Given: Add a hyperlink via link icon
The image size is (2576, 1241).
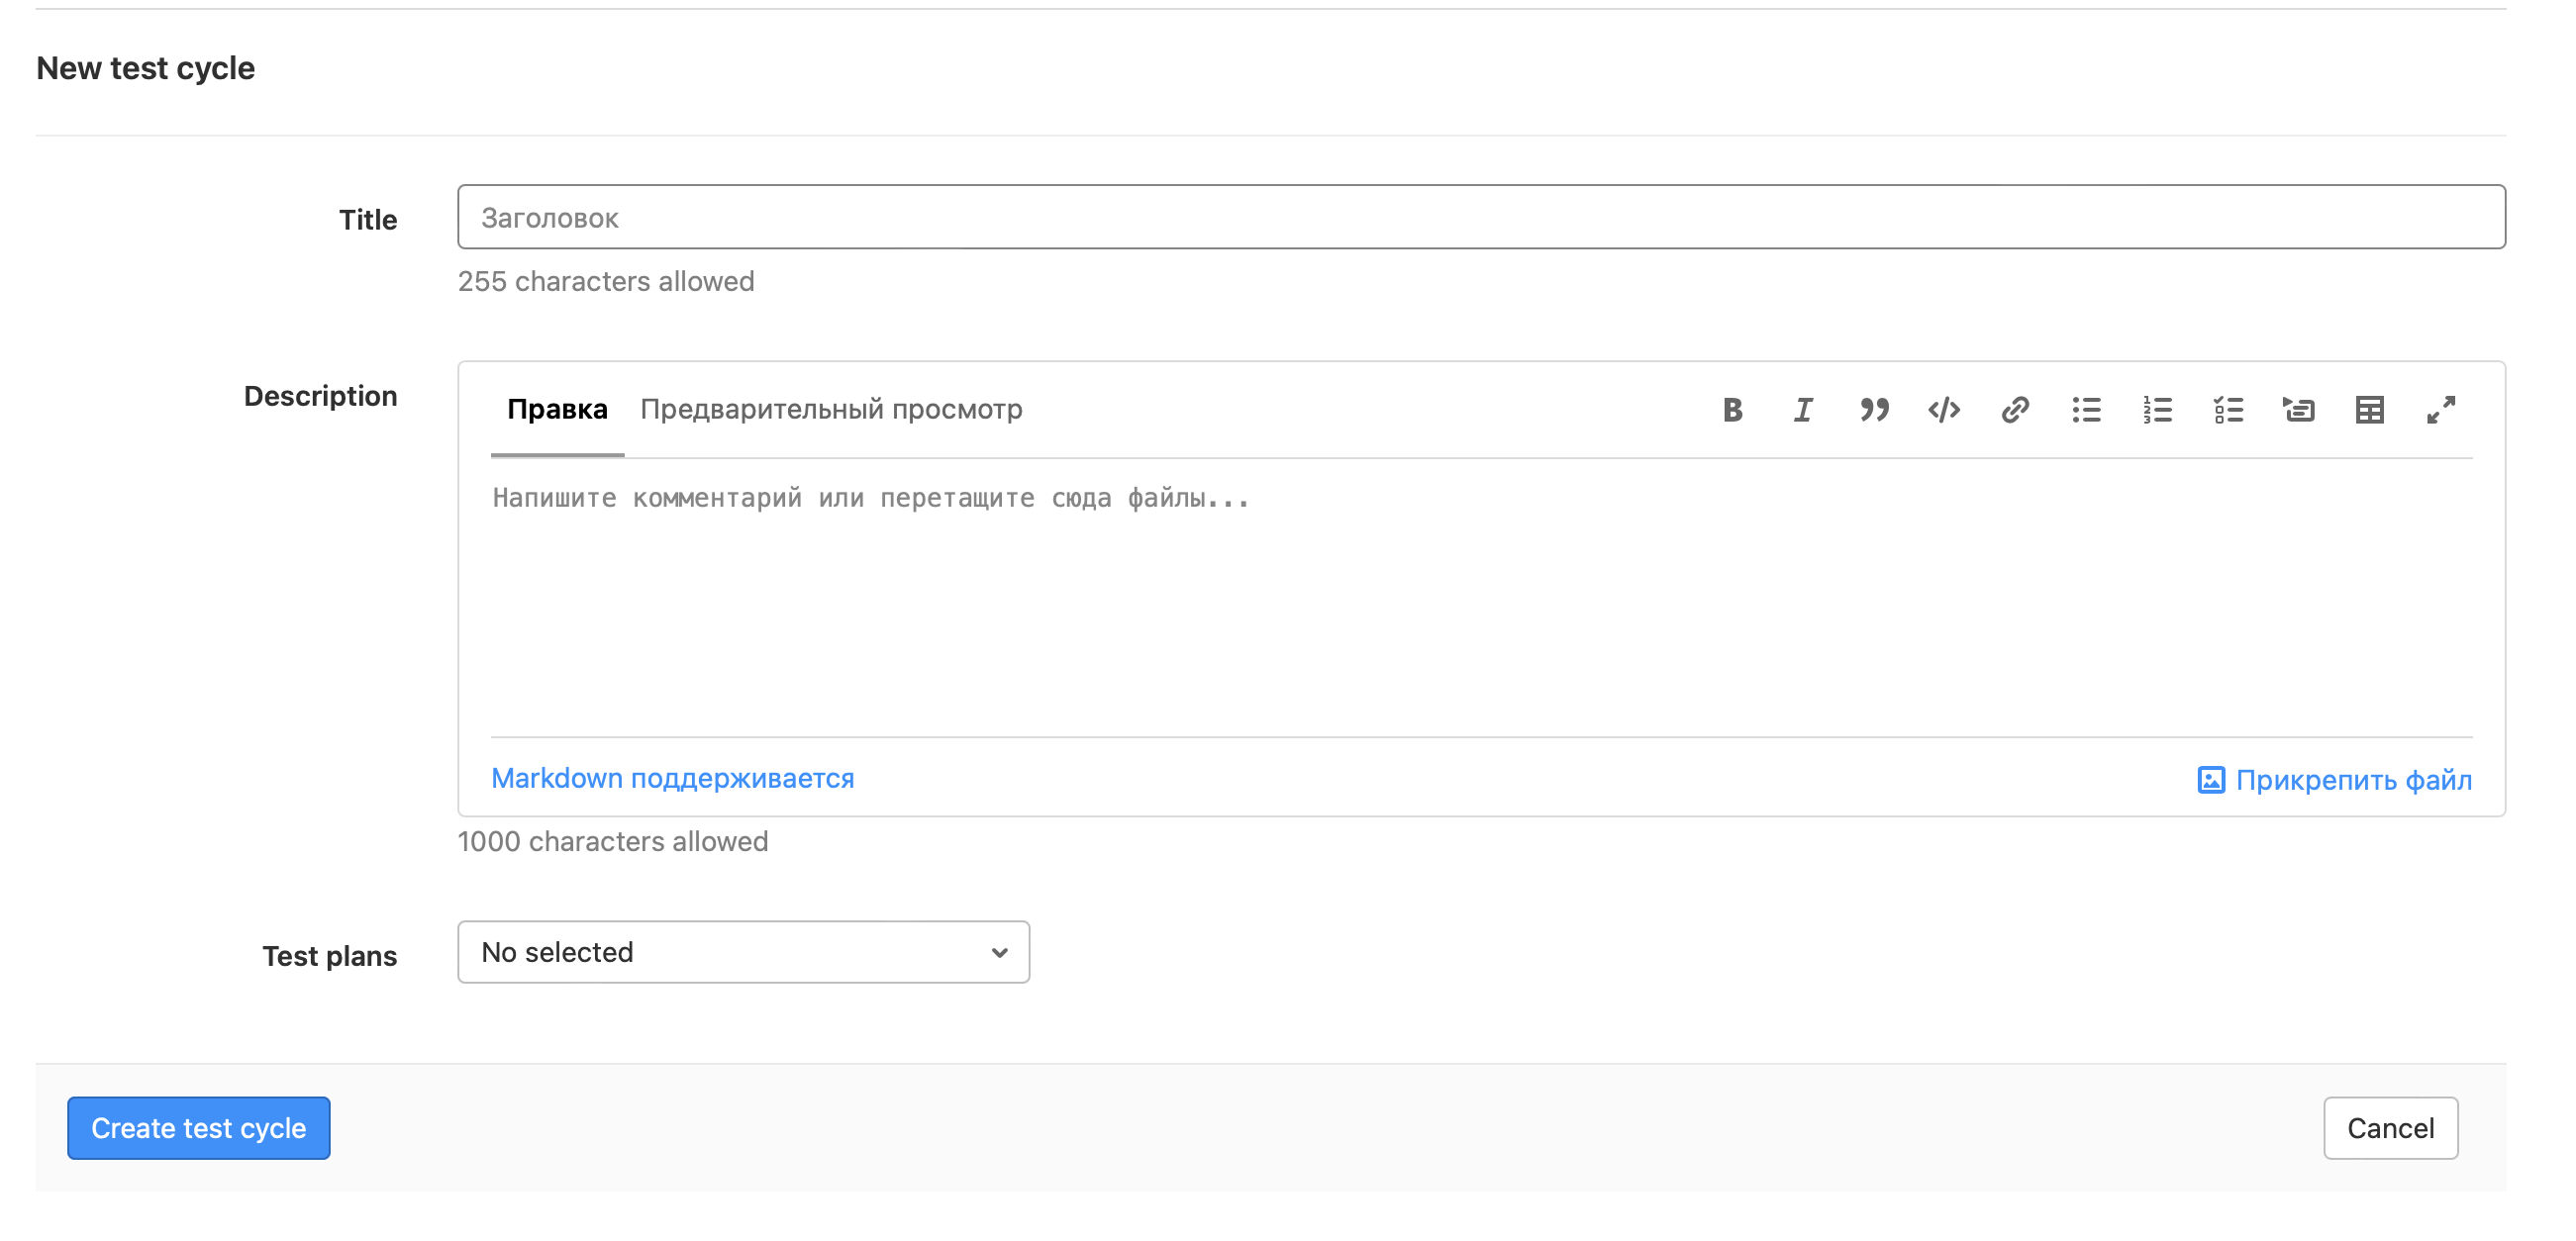Looking at the screenshot, I should (2015, 410).
